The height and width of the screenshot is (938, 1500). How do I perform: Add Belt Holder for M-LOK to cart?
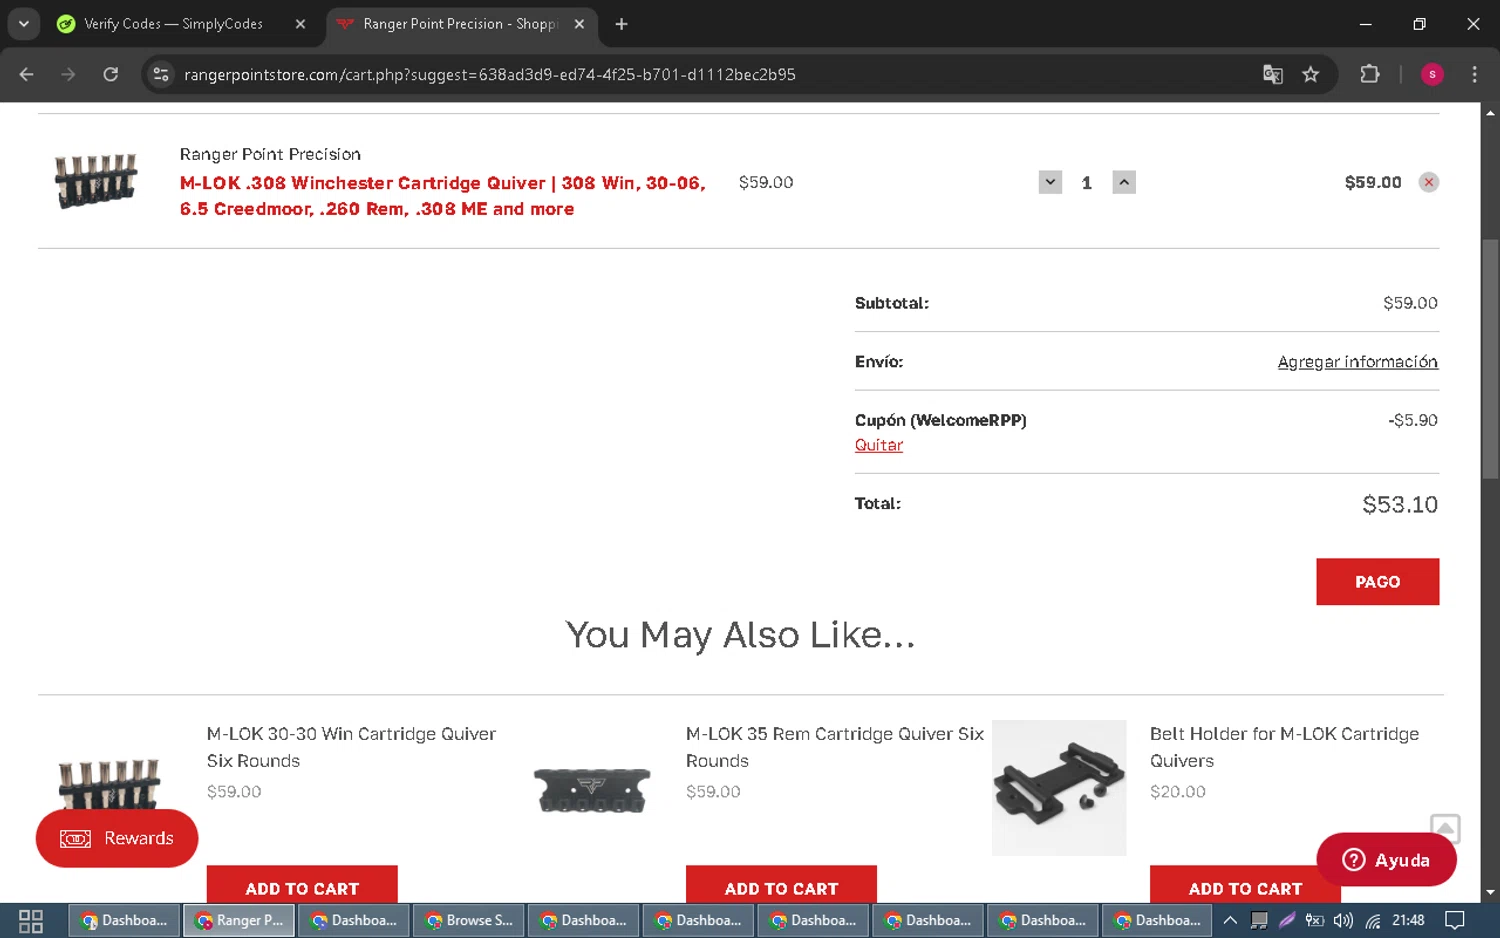pos(1245,886)
